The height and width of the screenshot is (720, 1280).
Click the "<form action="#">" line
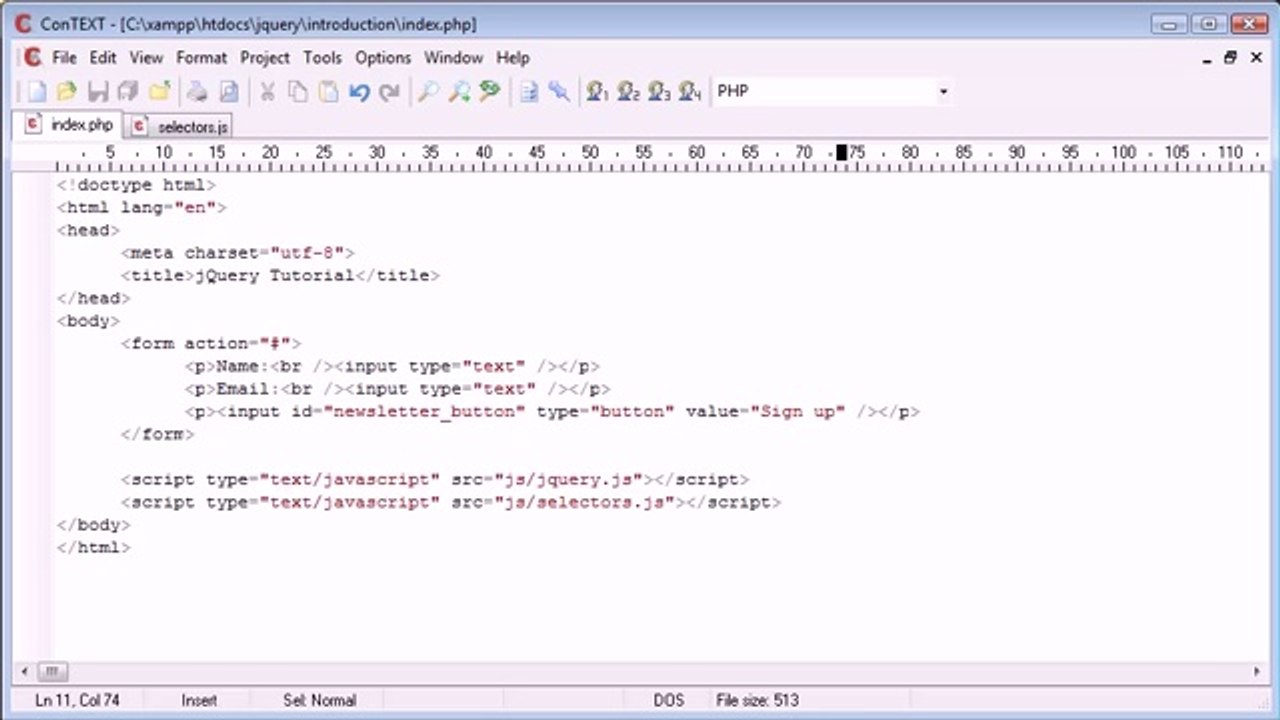[211, 343]
